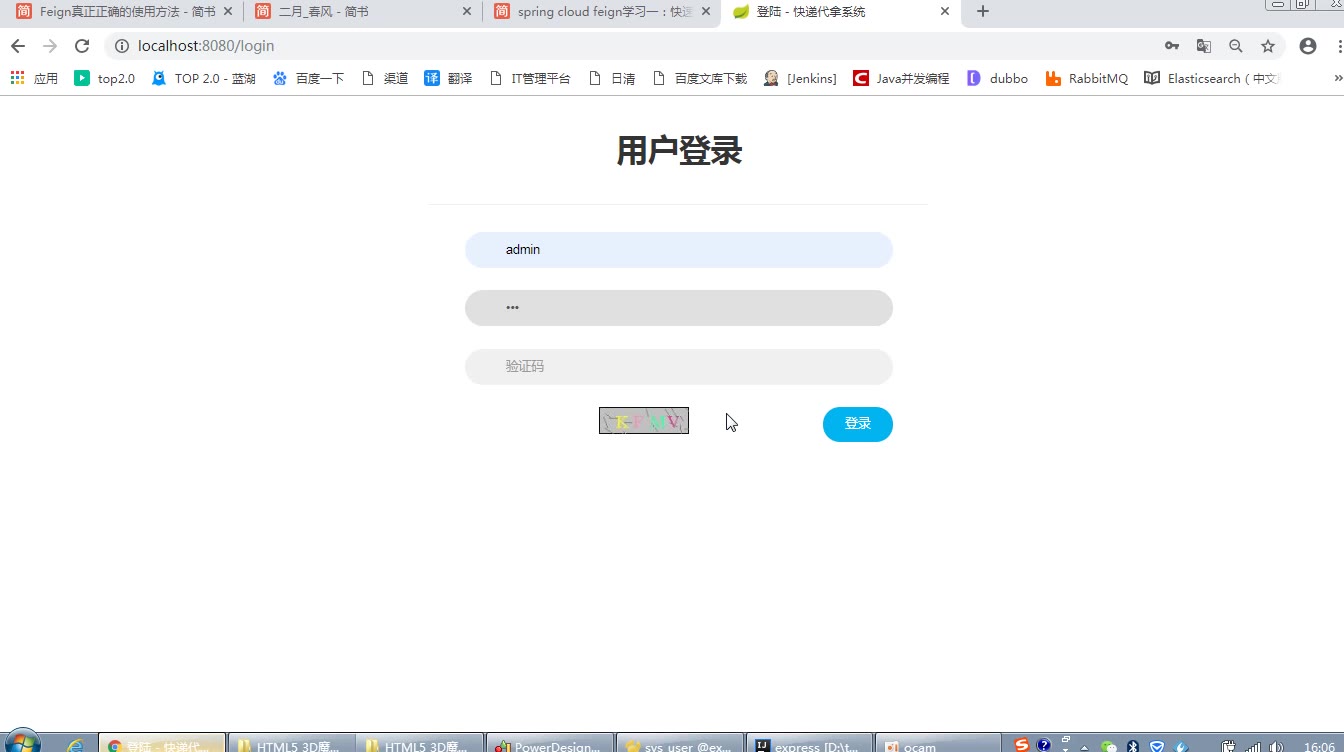Open the dubbo bookmark
Image resolution: width=1344 pixels, height=752 pixels.
998,78
